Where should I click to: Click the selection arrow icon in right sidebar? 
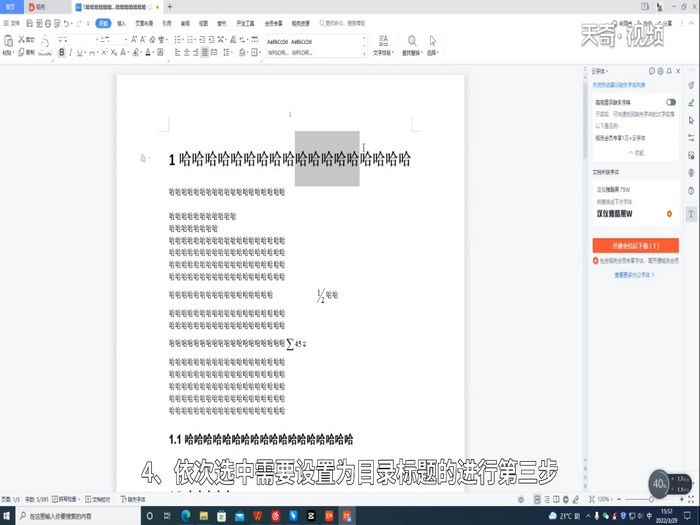point(691,120)
